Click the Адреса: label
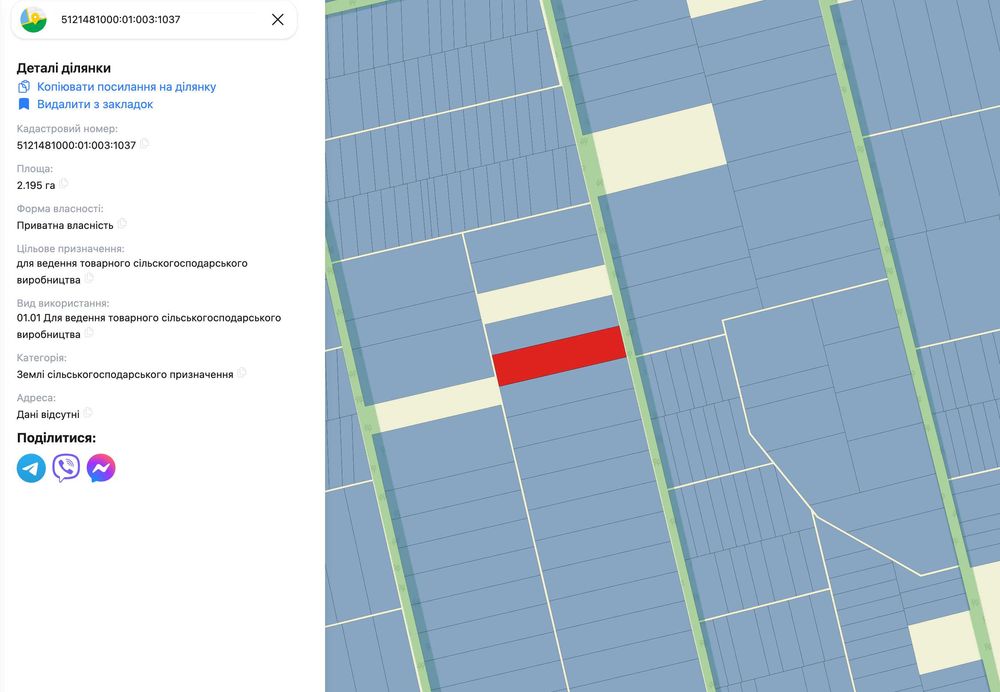This screenshot has width=1000, height=692. pos(36,398)
